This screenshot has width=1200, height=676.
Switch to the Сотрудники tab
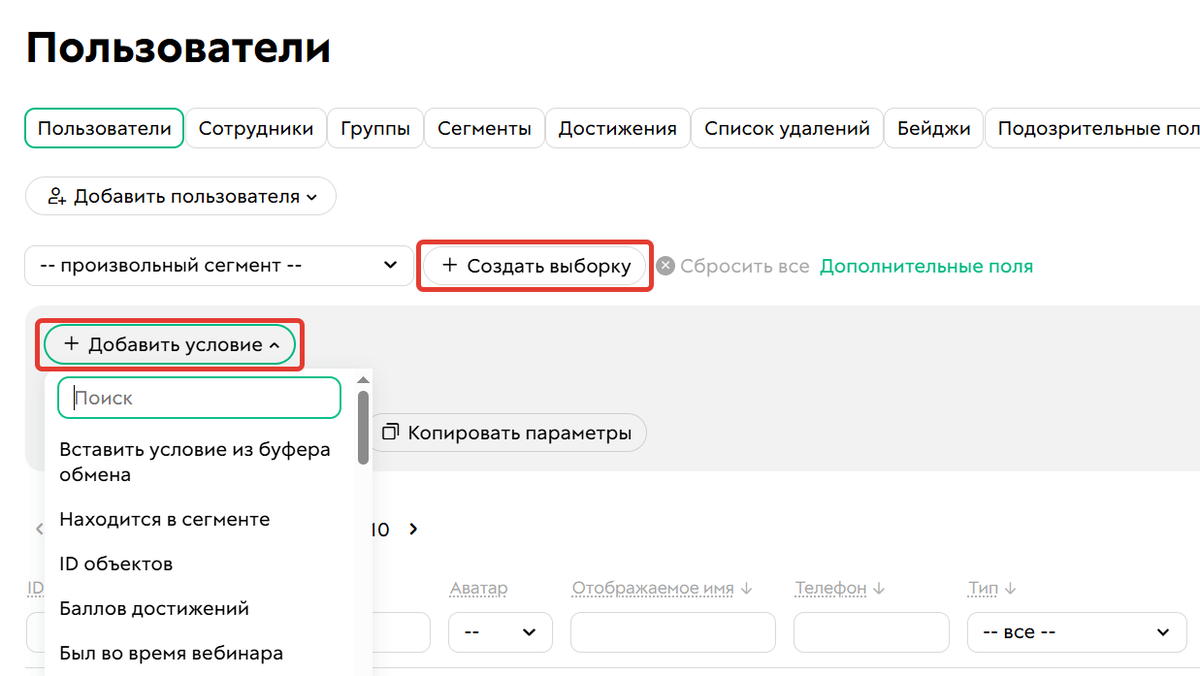(256, 128)
